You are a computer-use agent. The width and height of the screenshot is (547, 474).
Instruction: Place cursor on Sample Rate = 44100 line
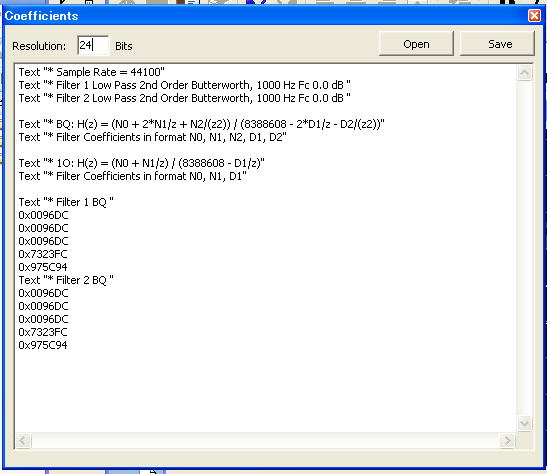click(91, 72)
